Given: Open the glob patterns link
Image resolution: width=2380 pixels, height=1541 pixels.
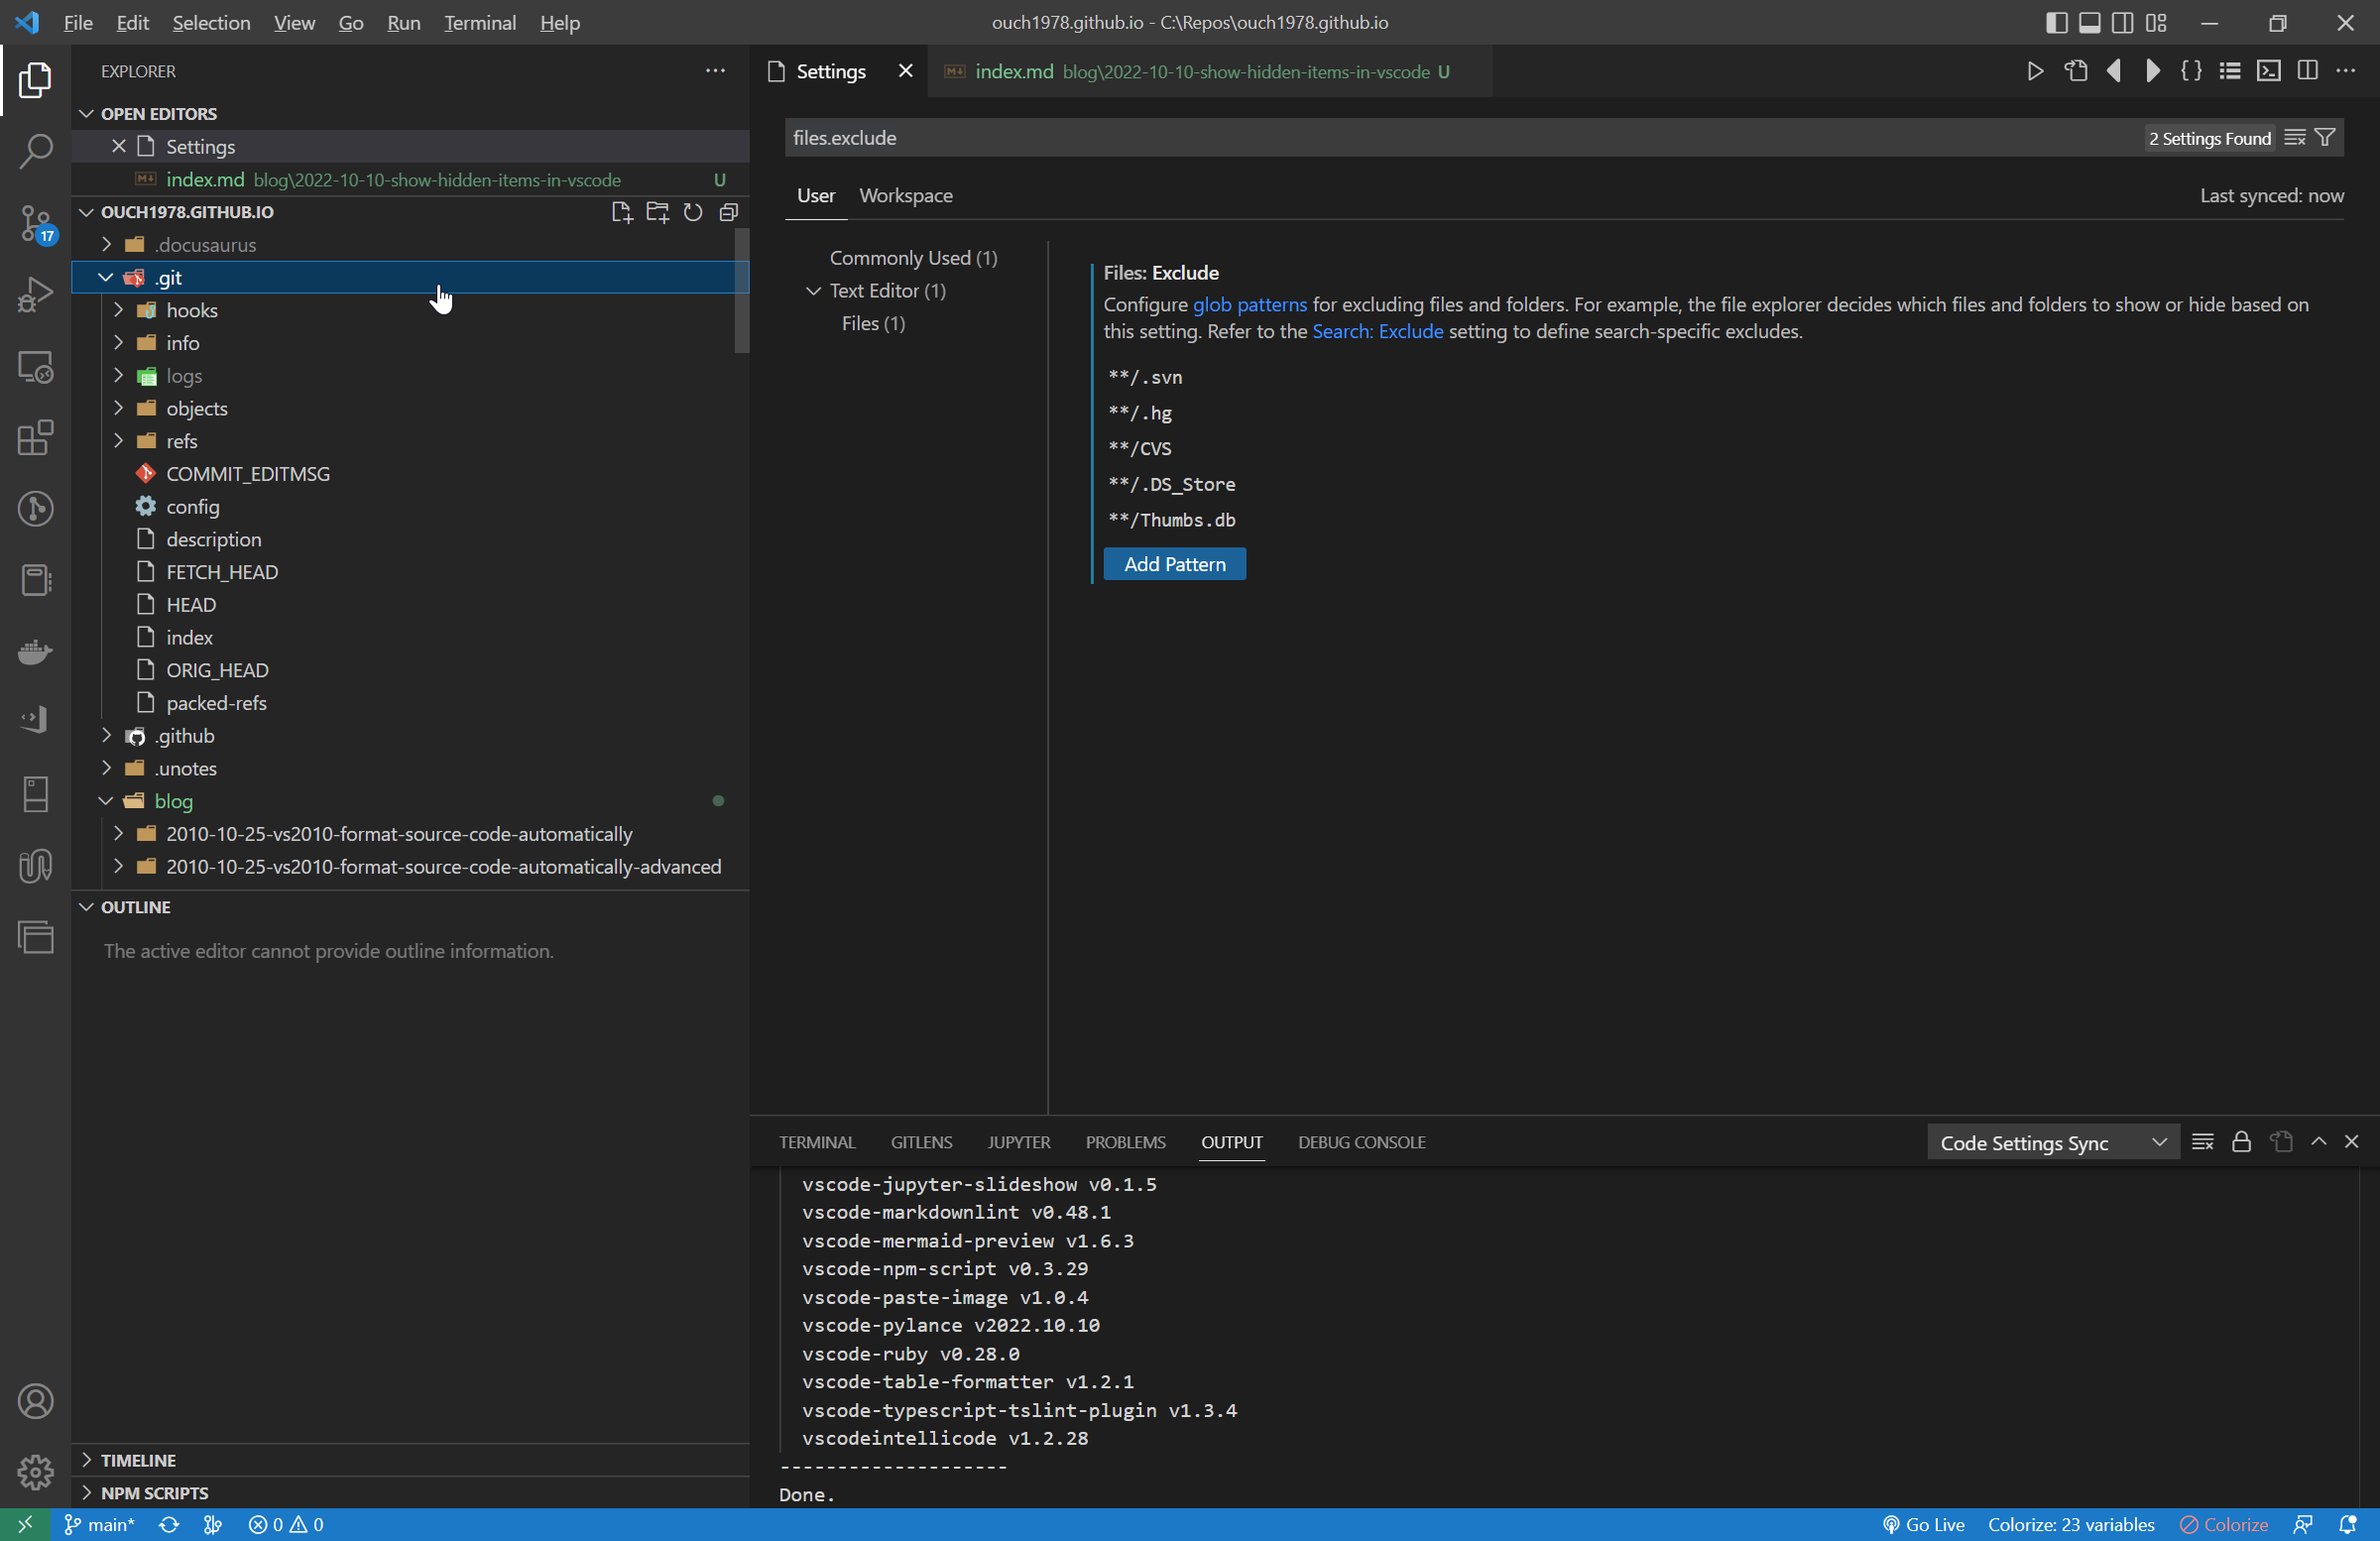Looking at the screenshot, I should click(x=1249, y=304).
